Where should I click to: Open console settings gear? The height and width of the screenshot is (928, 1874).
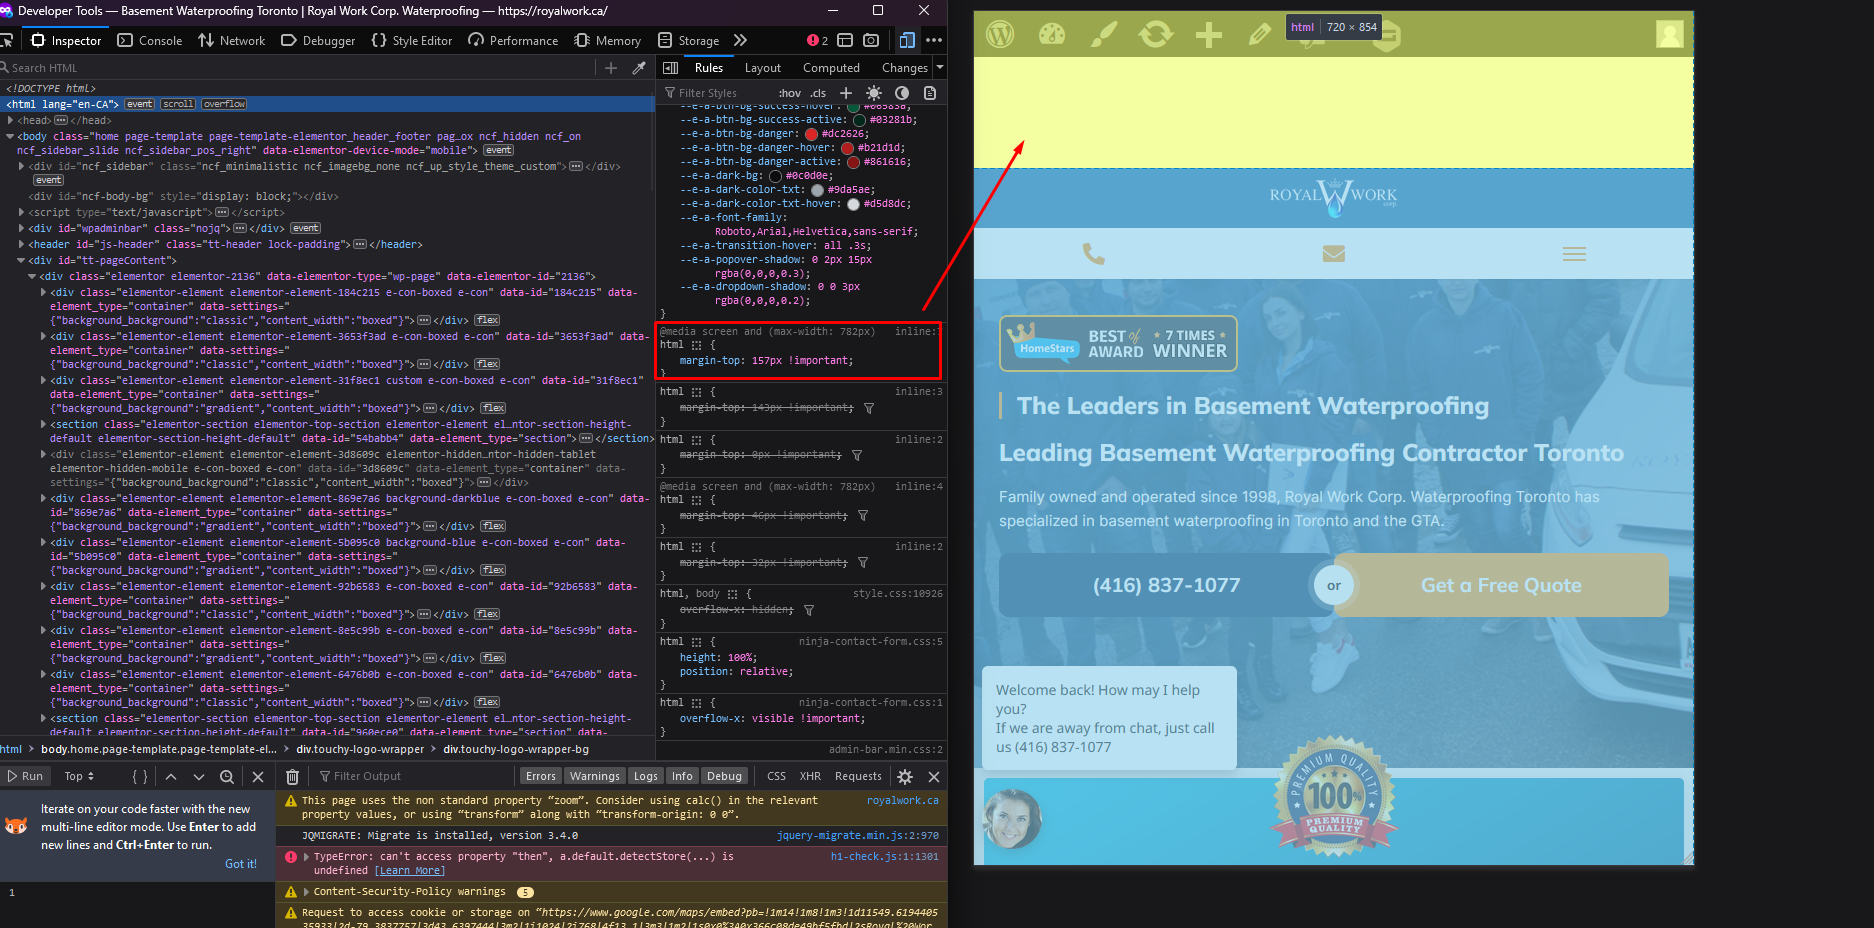pyautogui.click(x=905, y=776)
